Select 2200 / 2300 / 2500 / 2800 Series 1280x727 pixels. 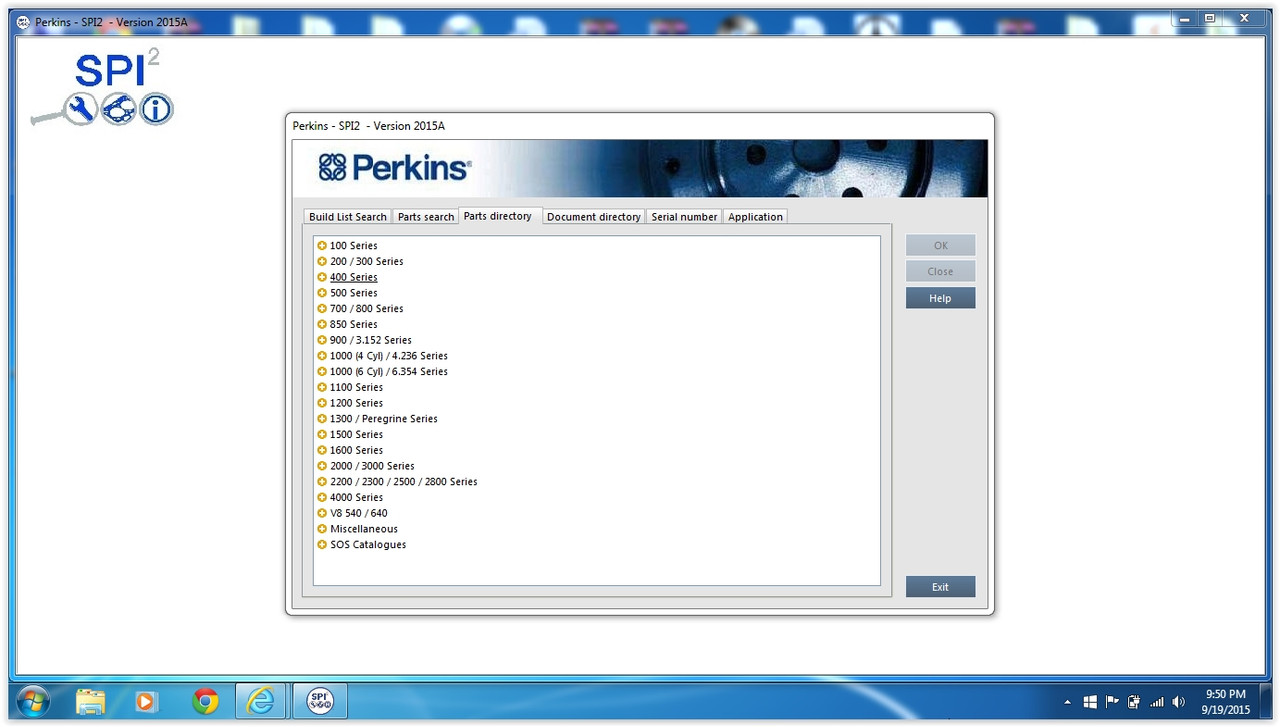pos(404,482)
